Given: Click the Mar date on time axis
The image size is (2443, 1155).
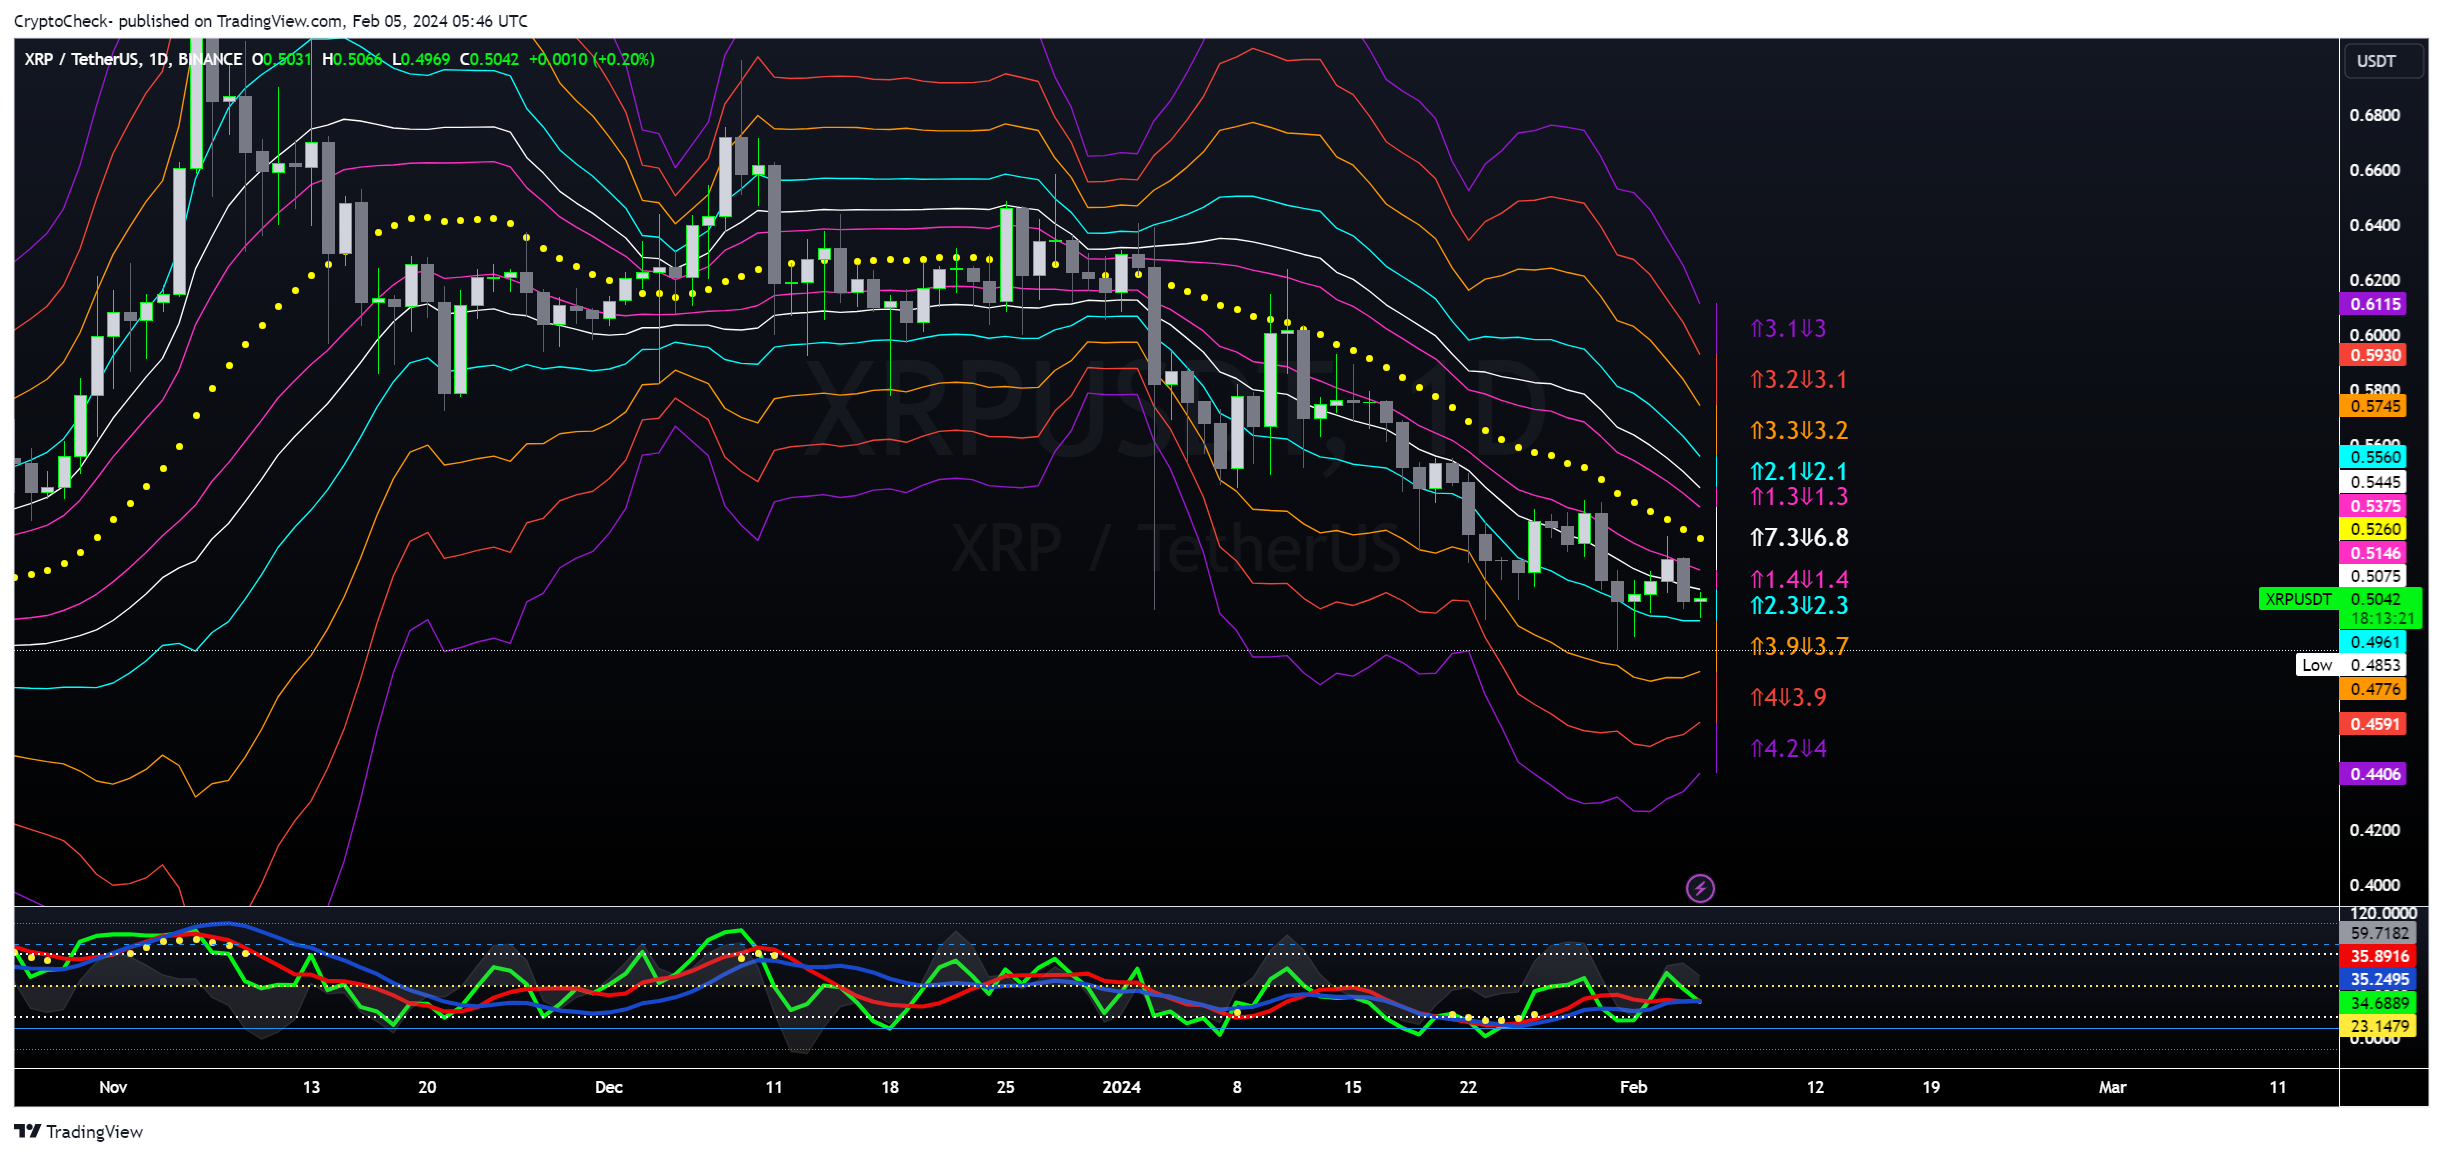Looking at the screenshot, I should click(2112, 1087).
